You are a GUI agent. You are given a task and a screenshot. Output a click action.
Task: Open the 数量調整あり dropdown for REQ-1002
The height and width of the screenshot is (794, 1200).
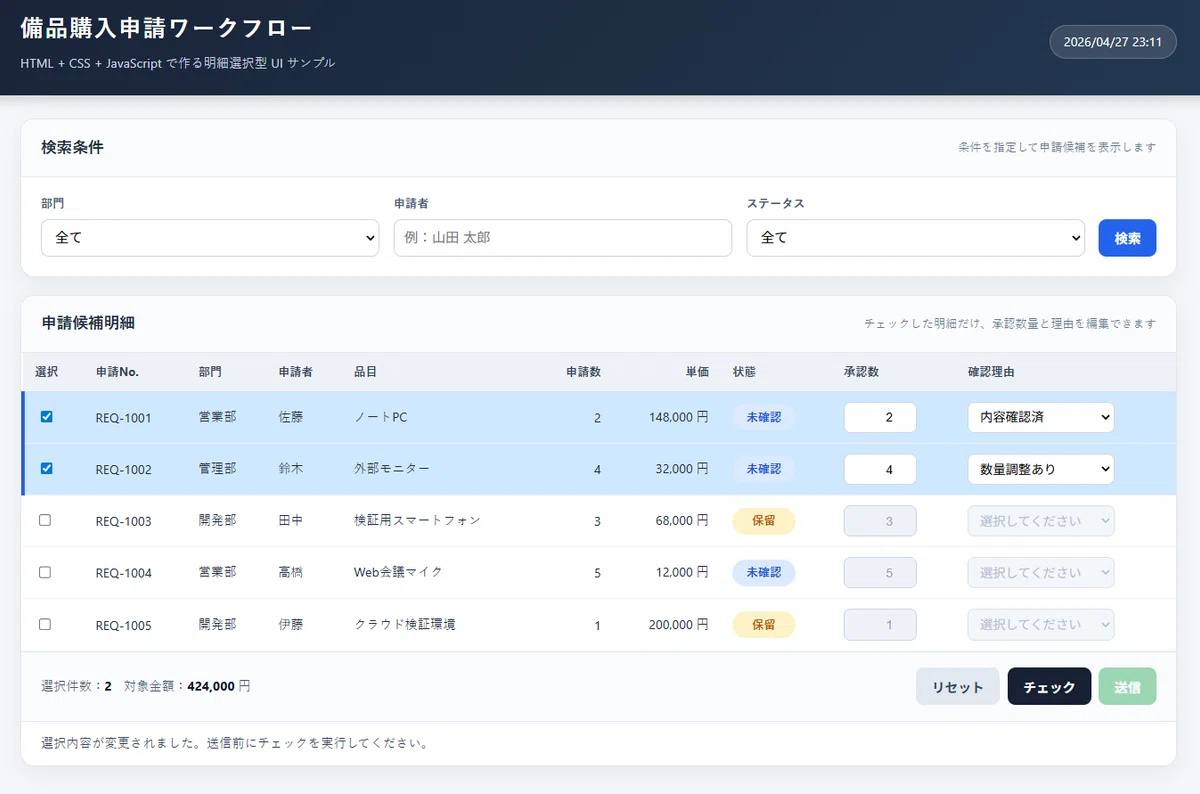point(1040,469)
